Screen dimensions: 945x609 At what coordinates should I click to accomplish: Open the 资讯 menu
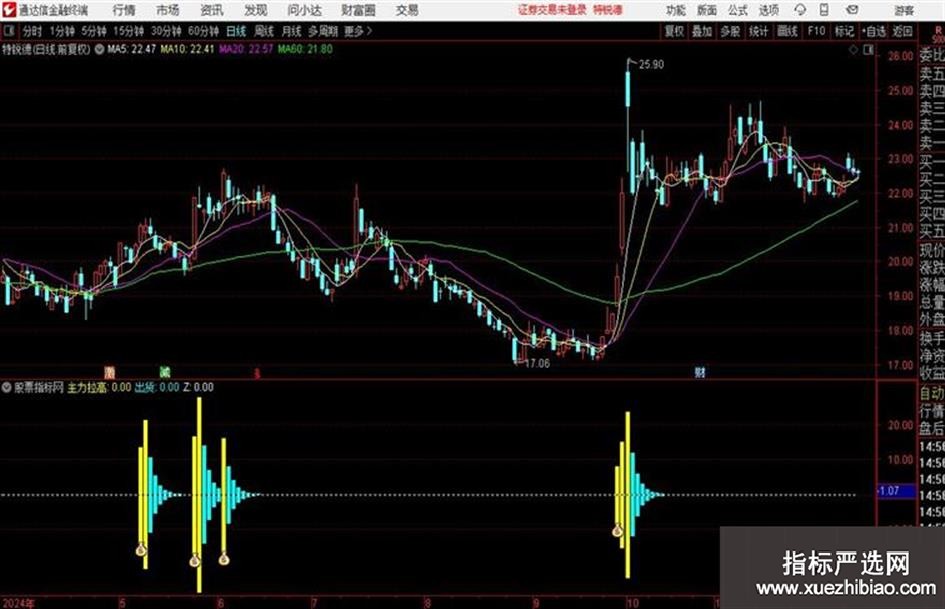pyautogui.click(x=211, y=10)
